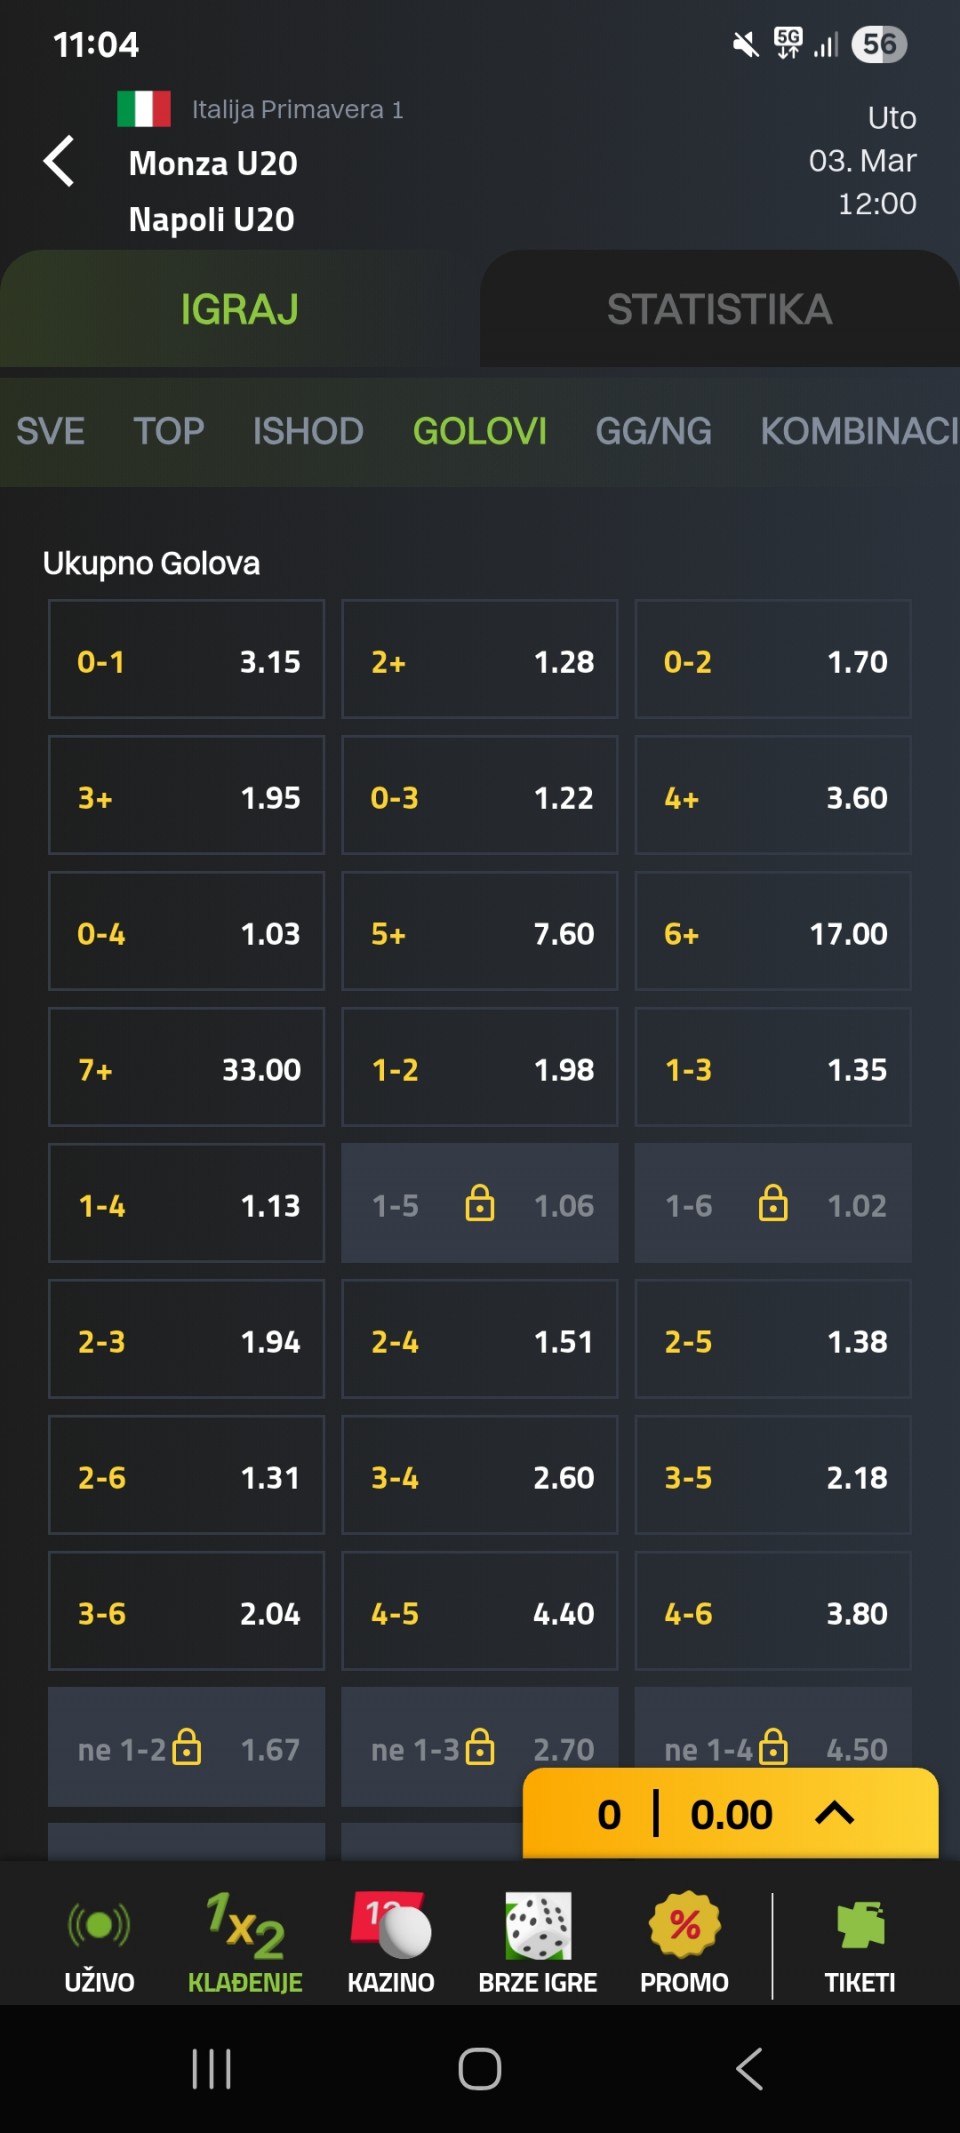Open the SVE markets tab

[50, 432]
